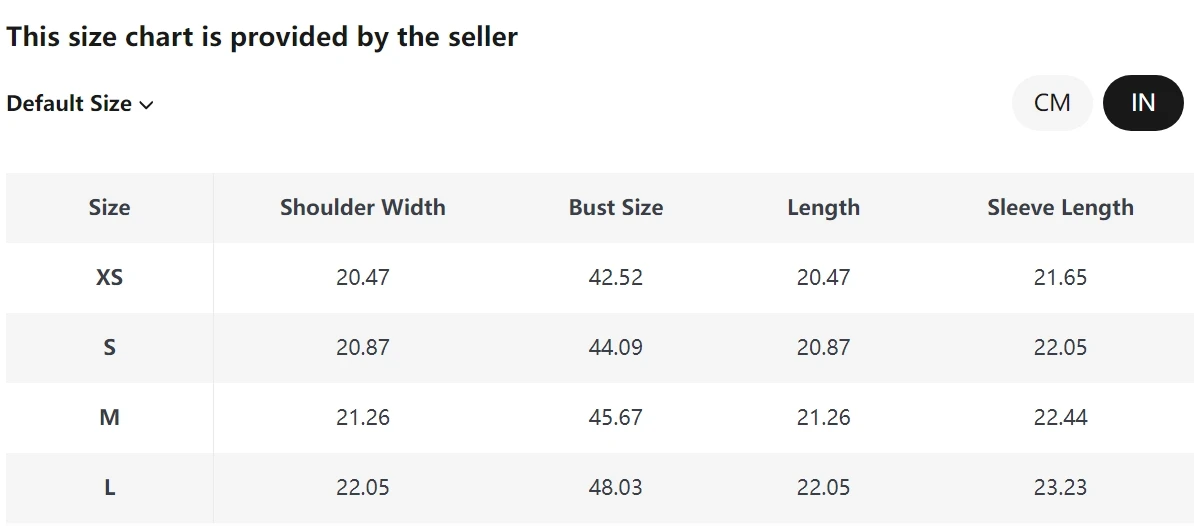Expand the Default Size dropdown
1194x526 pixels.
click(79, 104)
